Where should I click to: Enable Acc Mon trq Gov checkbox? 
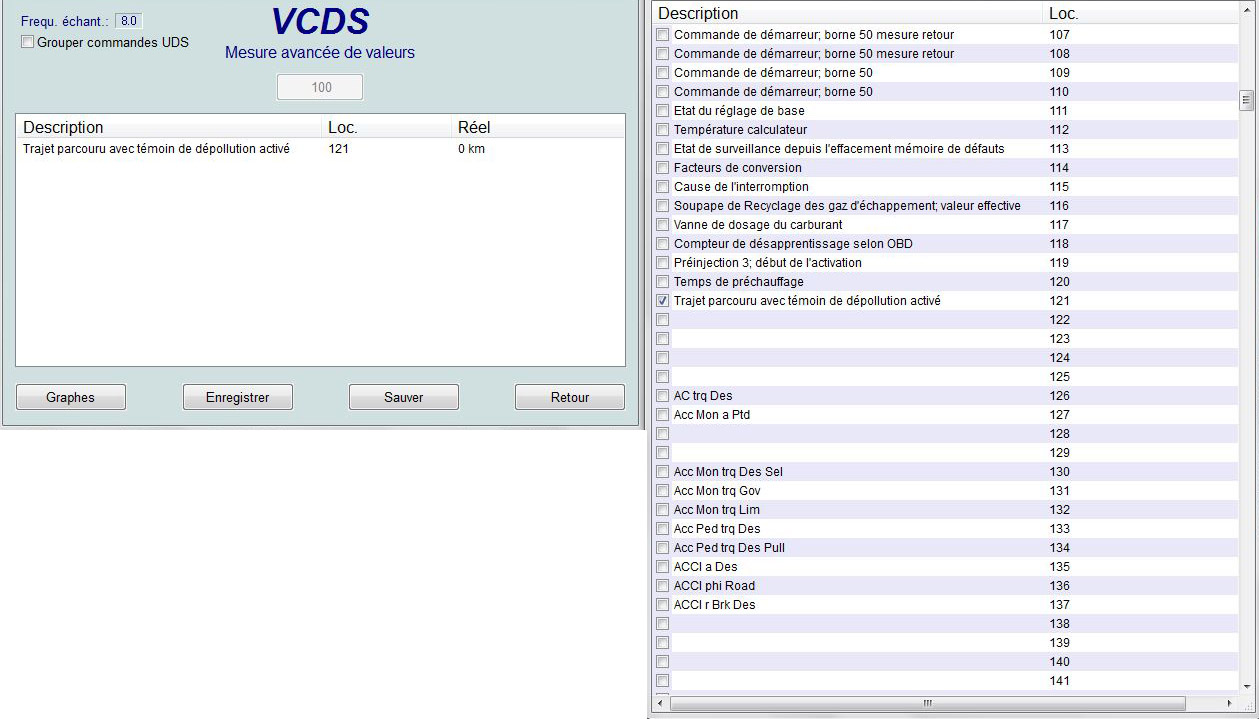(662, 490)
